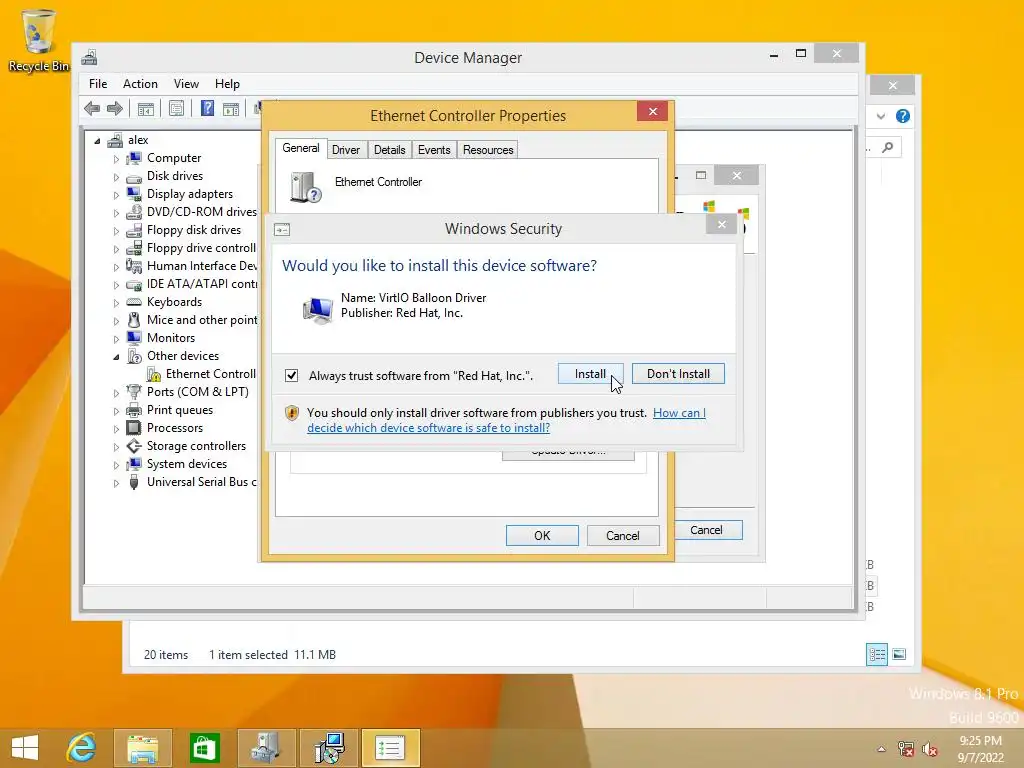1024x768 pixels.
Task: Click Show/Hide Action Pane toolbar icon
Action: 231,108
